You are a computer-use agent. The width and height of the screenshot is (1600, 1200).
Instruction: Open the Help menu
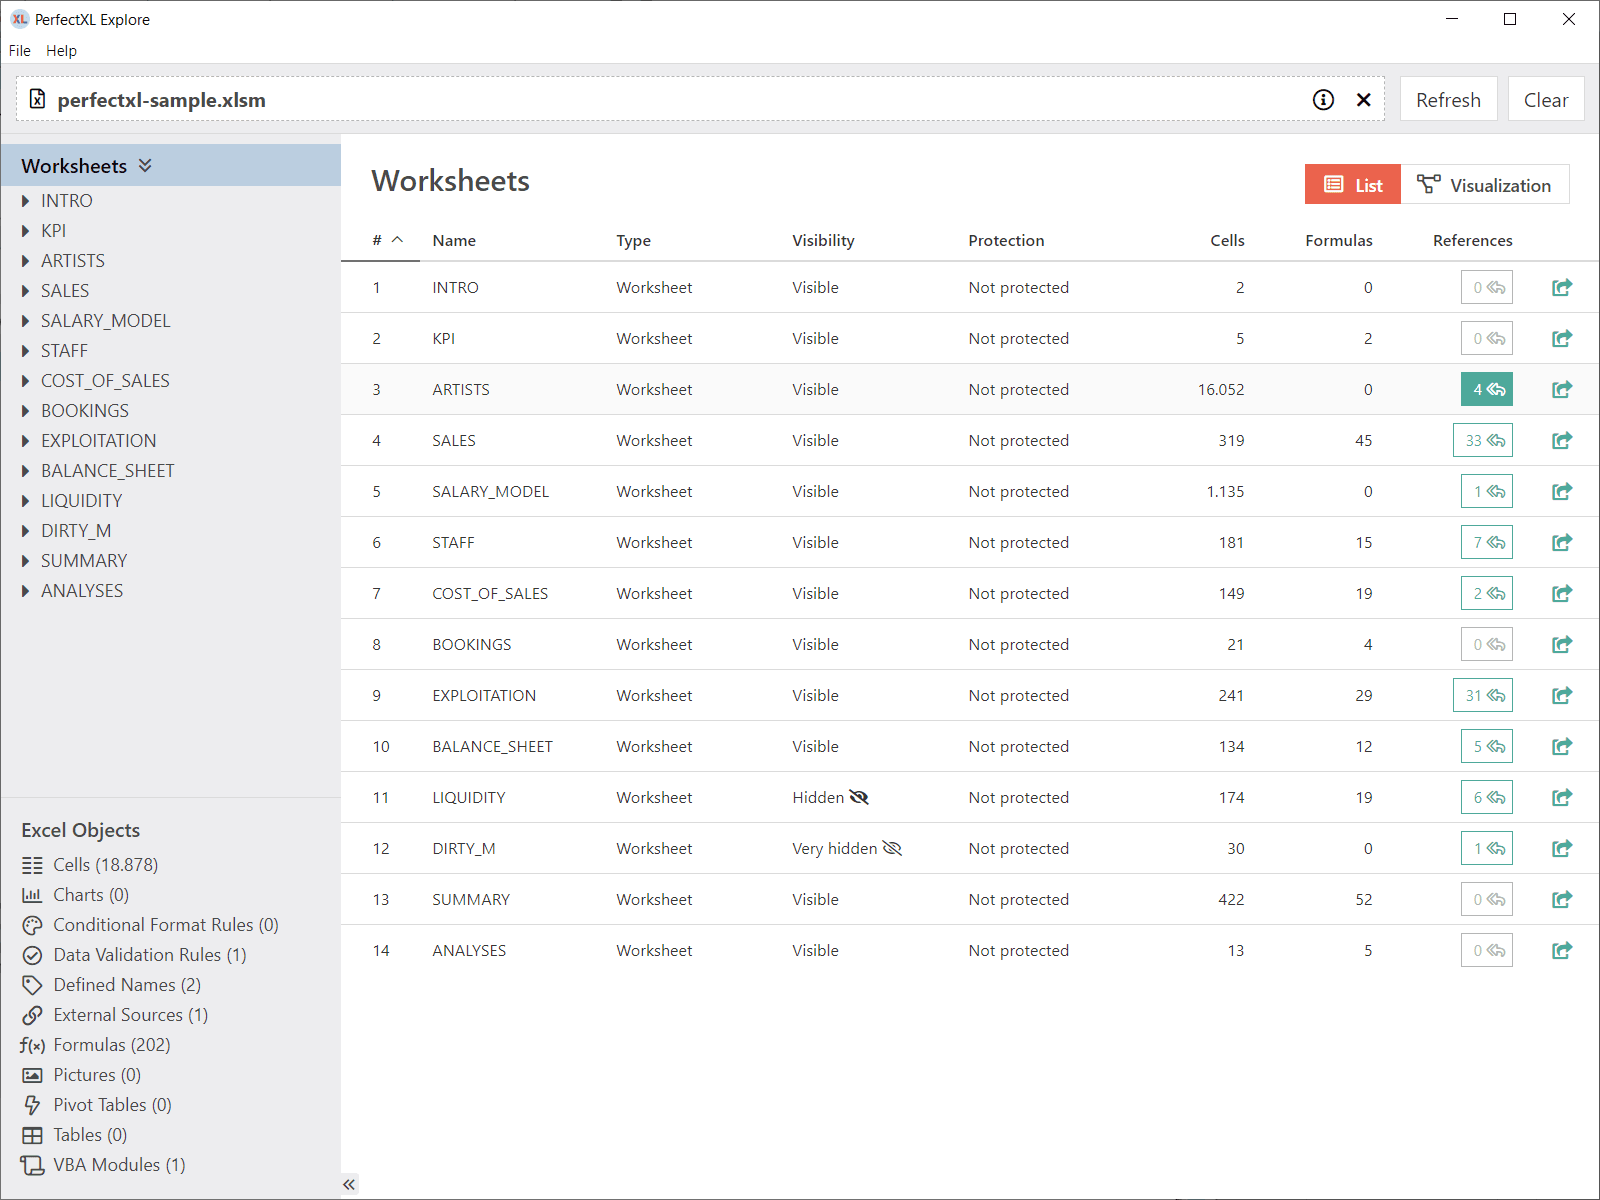point(61,51)
